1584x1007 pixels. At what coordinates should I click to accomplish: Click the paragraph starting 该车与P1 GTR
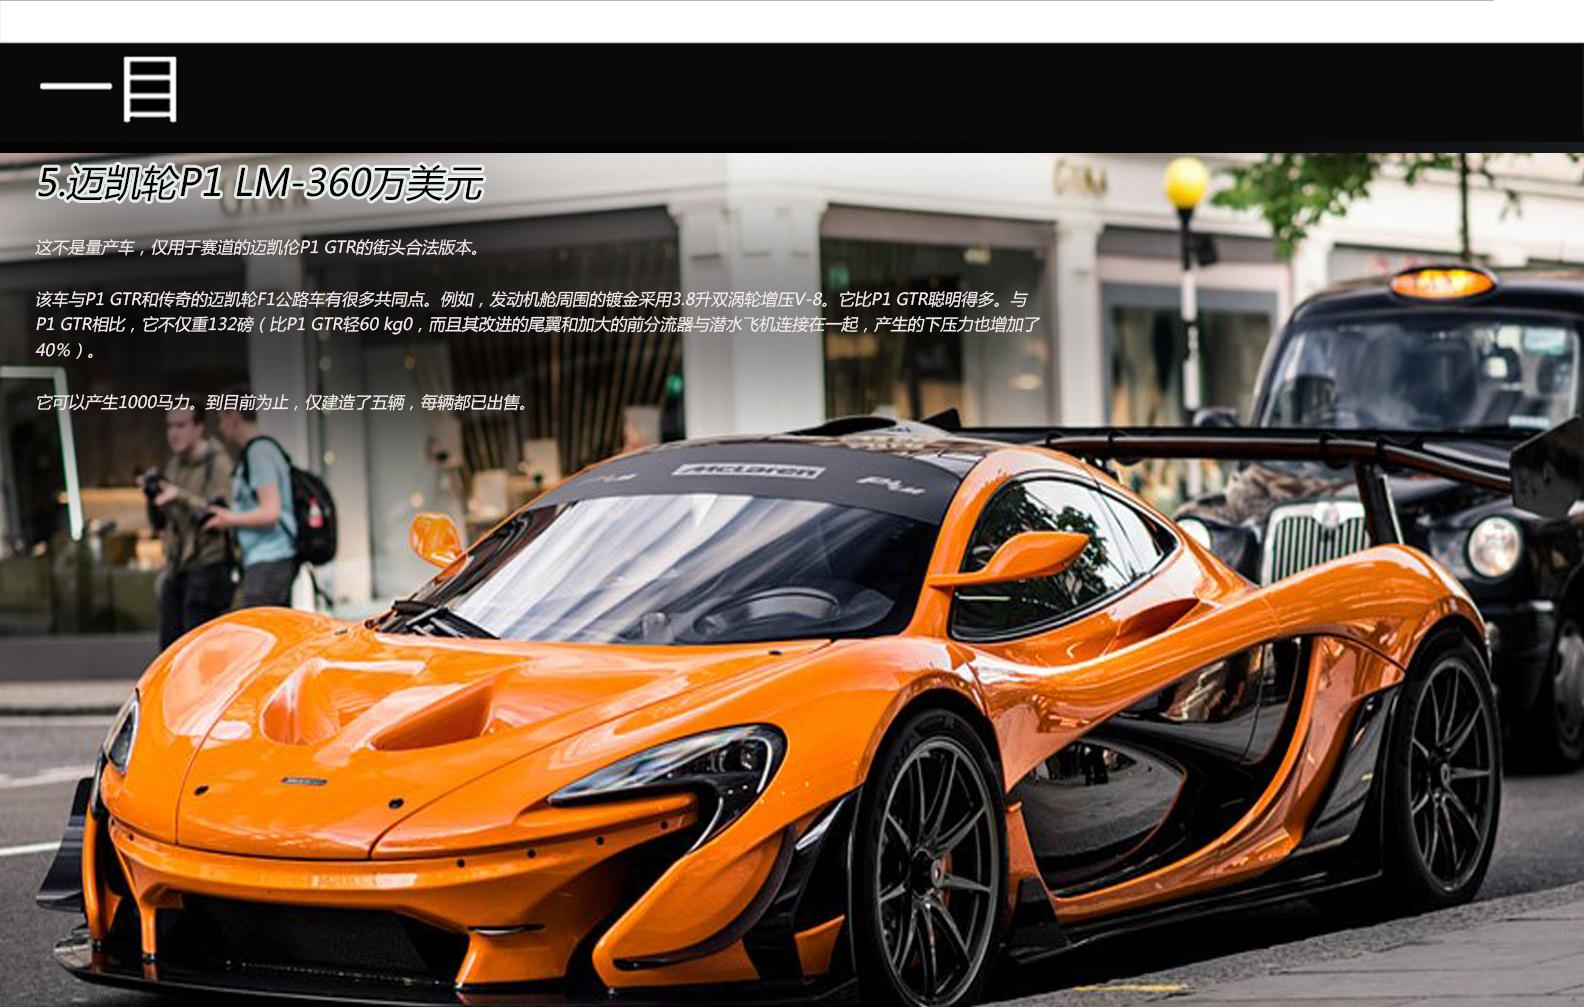tap(537, 324)
